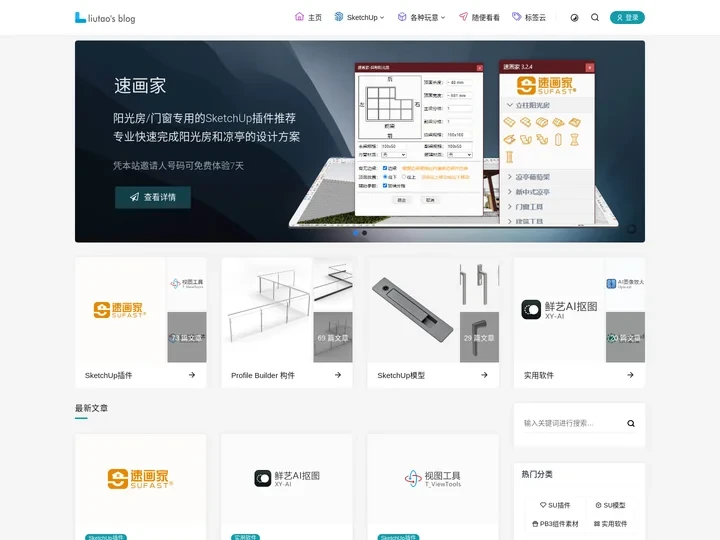Open the 视图工具 T_ViewTools article thumbnail
Screen dimensions: 720x540
coord(433,480)
